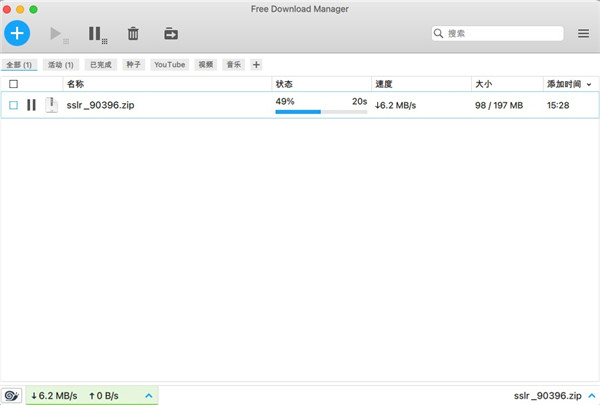Click the move to folder icon
This screenshot has width=600, height=405.
tap(171, 34)
